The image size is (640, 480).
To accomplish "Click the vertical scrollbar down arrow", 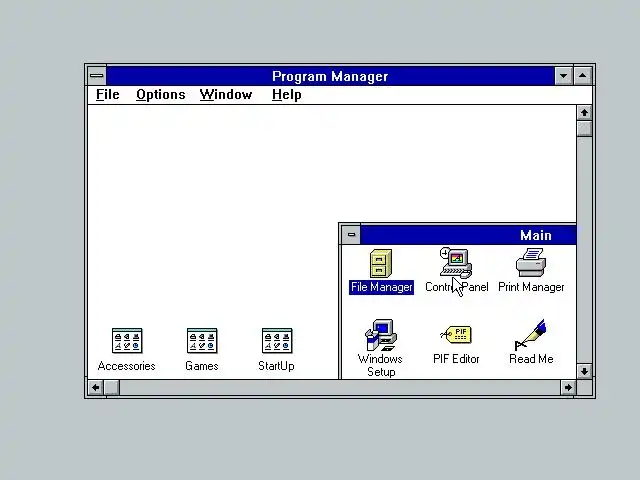I will click(584, 371).
